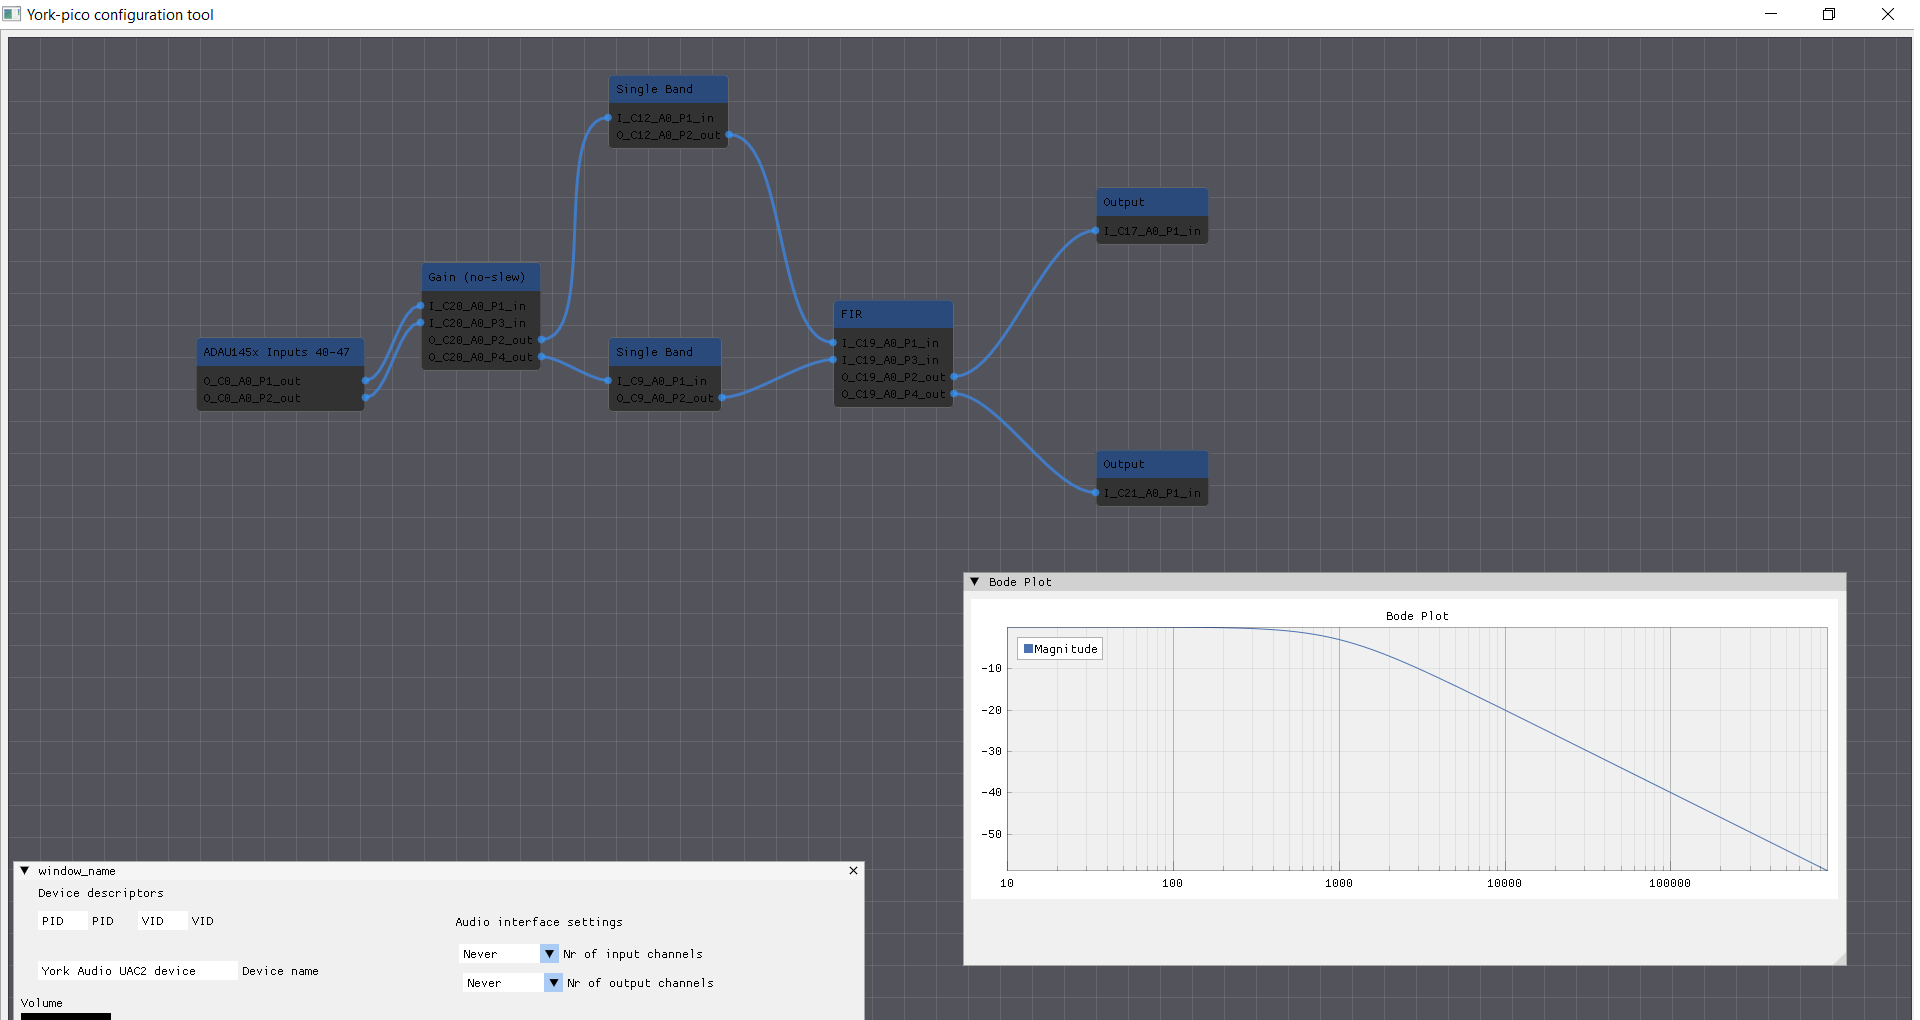This screenshot has width=1920, height=1020.
Task: Click the window_name panel title bar
Action: point(438,871)
